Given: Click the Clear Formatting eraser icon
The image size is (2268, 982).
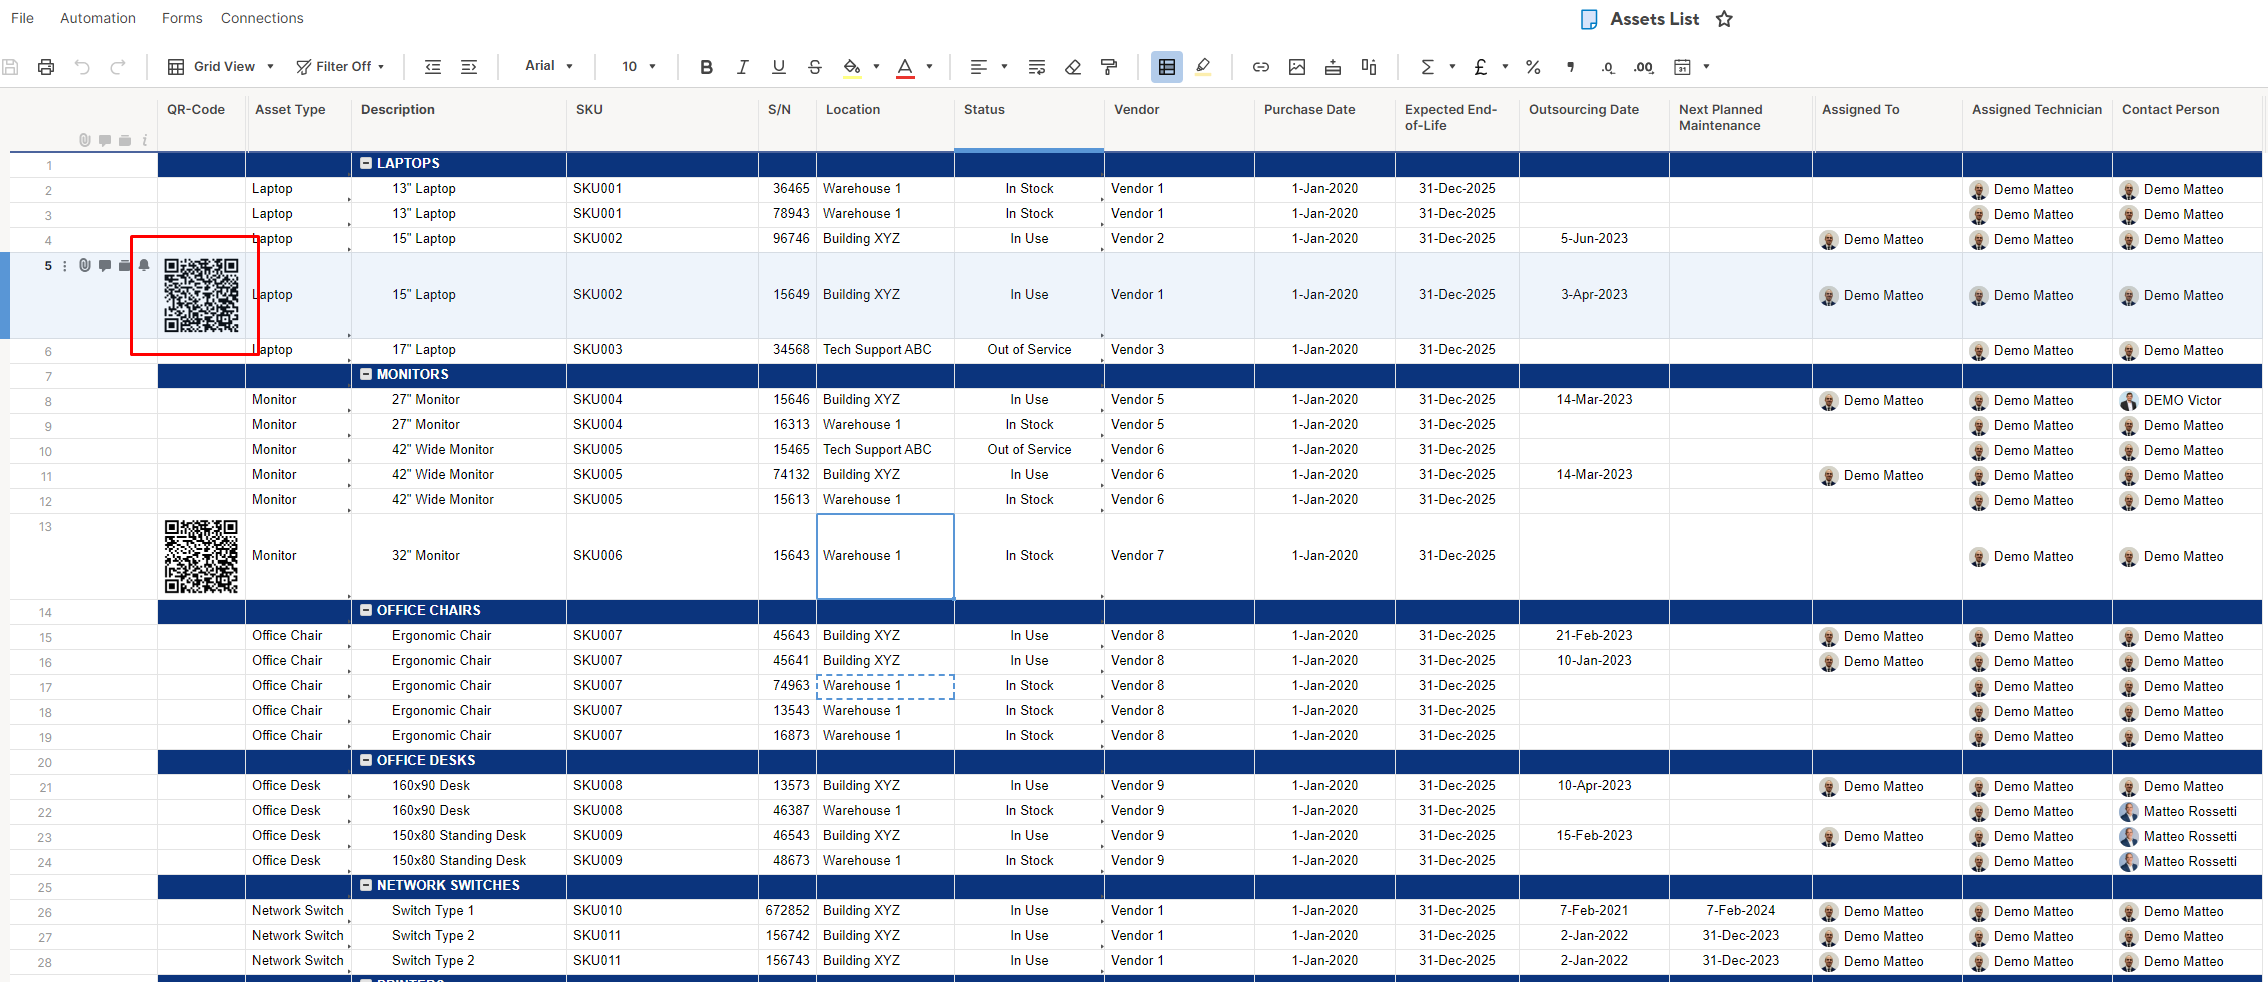Looking at the screenshot, I should (x=1073, y=67).
